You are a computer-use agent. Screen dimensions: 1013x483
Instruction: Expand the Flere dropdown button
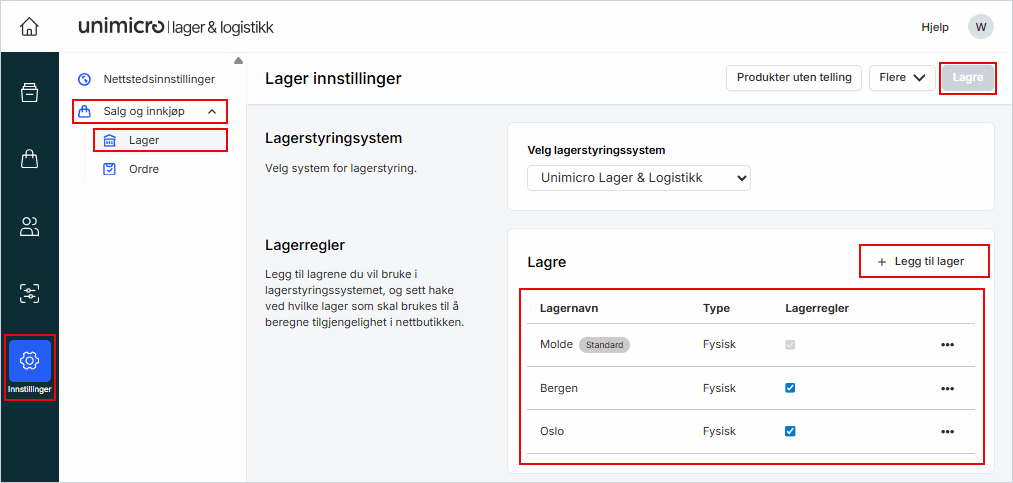pyautogui.click(x=902, y=78)
